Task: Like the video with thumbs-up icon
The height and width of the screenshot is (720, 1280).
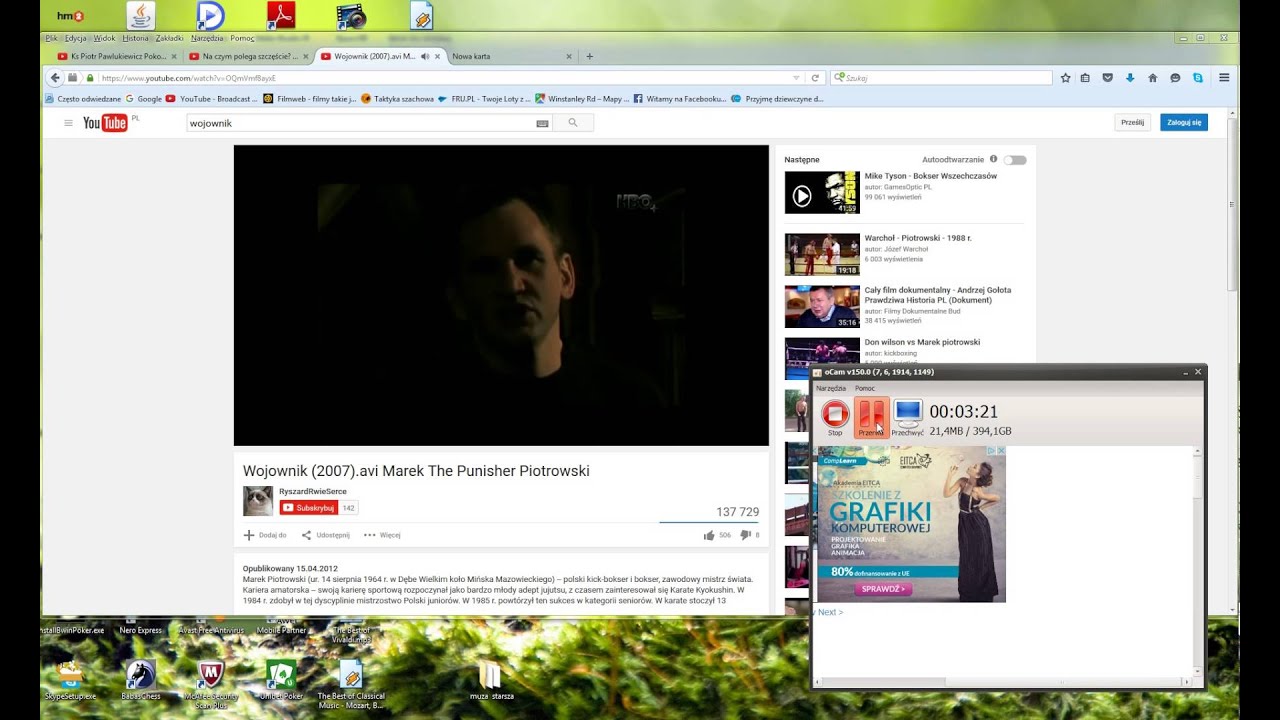Action: 709,535
